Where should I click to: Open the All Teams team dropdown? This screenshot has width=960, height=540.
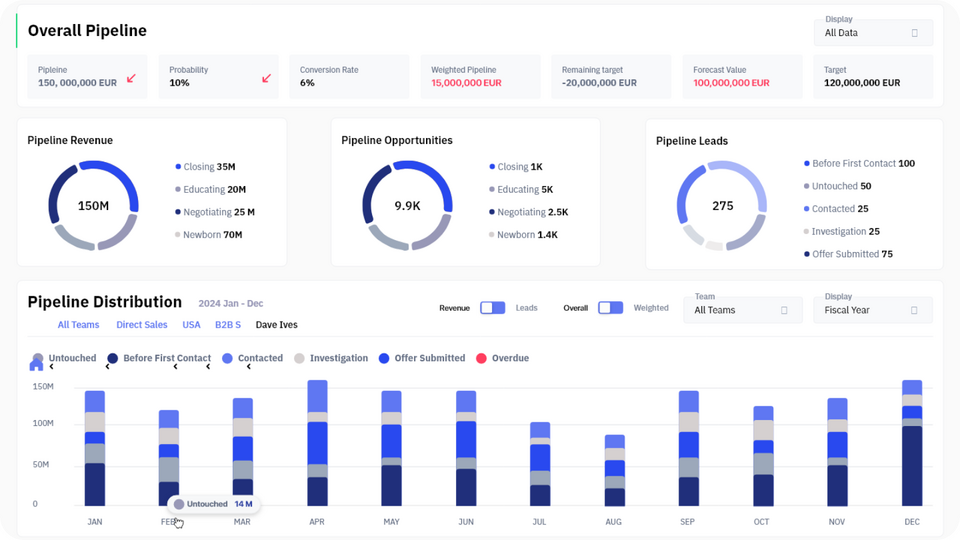pos(743,310)
